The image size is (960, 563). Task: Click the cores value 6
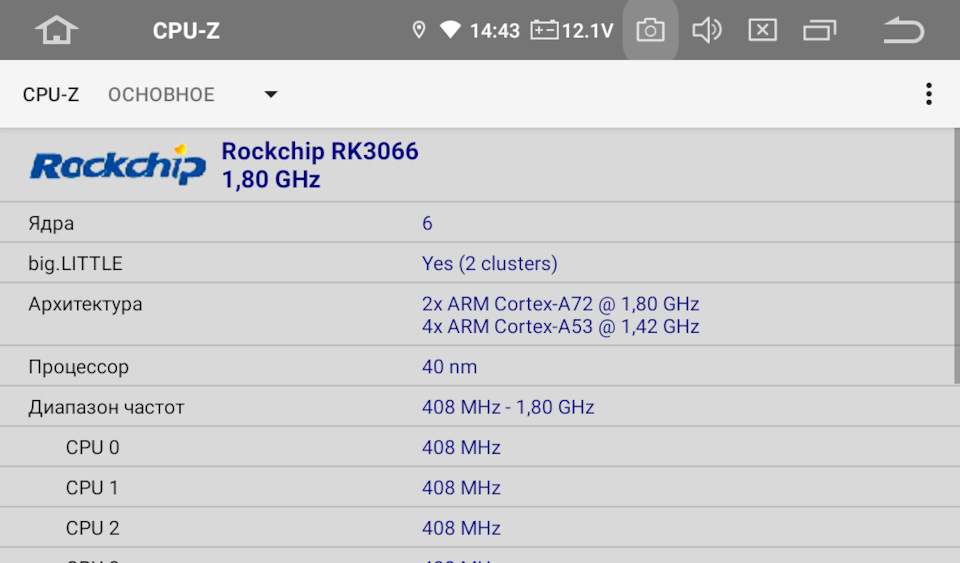click(427, 223)
